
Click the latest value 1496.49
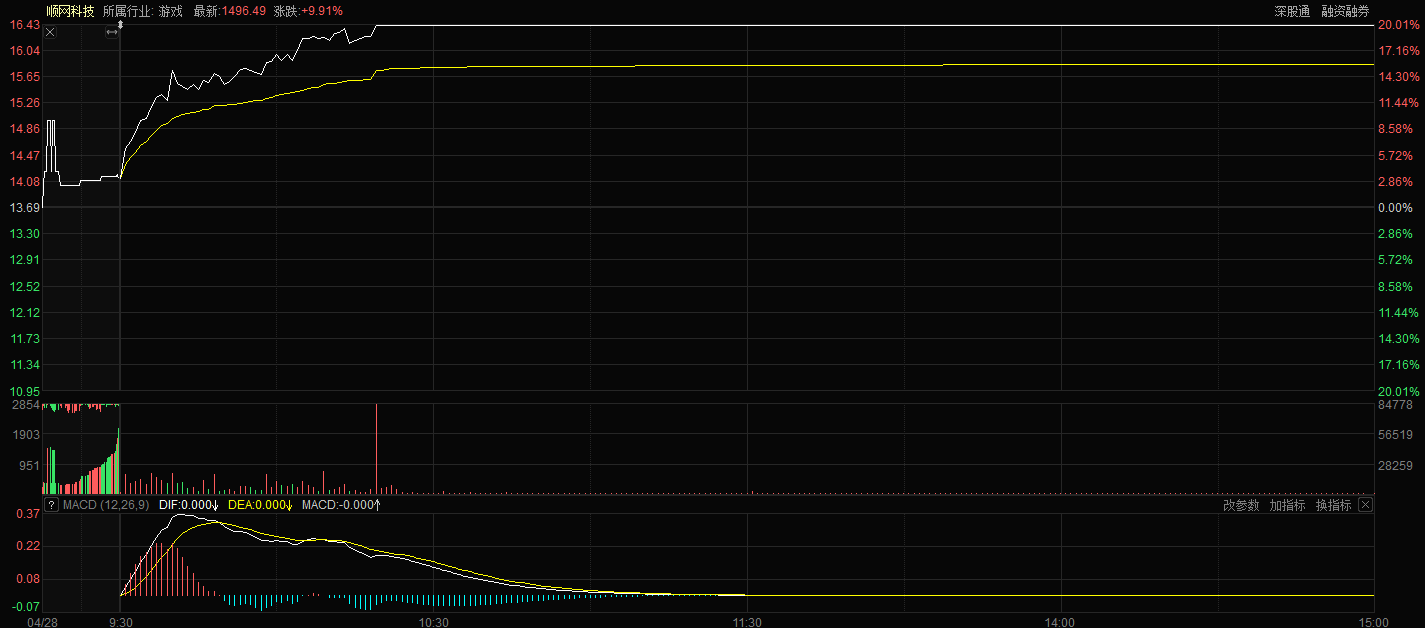pyautogui.click(x=244, y=11)
